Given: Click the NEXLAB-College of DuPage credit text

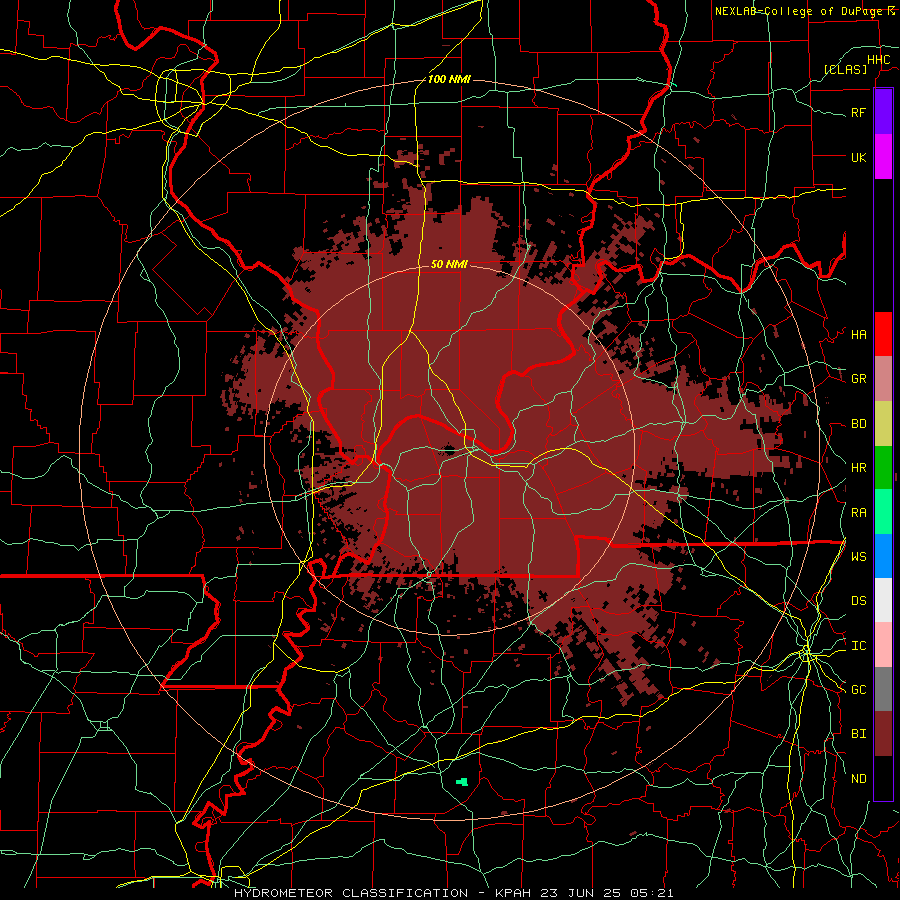Looking at the screenshot, I should click(x=798, y=11).
